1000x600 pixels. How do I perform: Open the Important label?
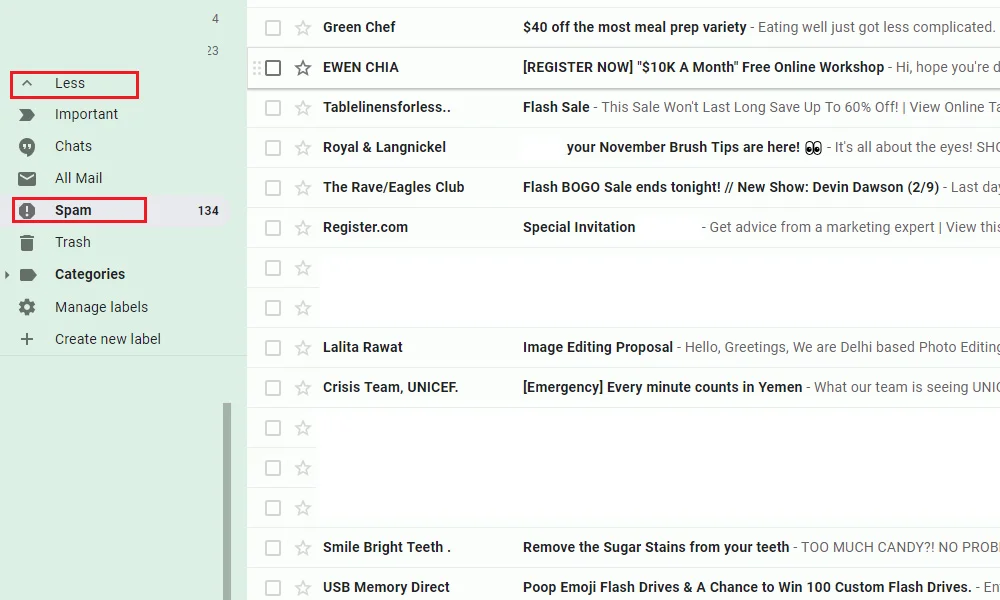(x=86, y=114)
